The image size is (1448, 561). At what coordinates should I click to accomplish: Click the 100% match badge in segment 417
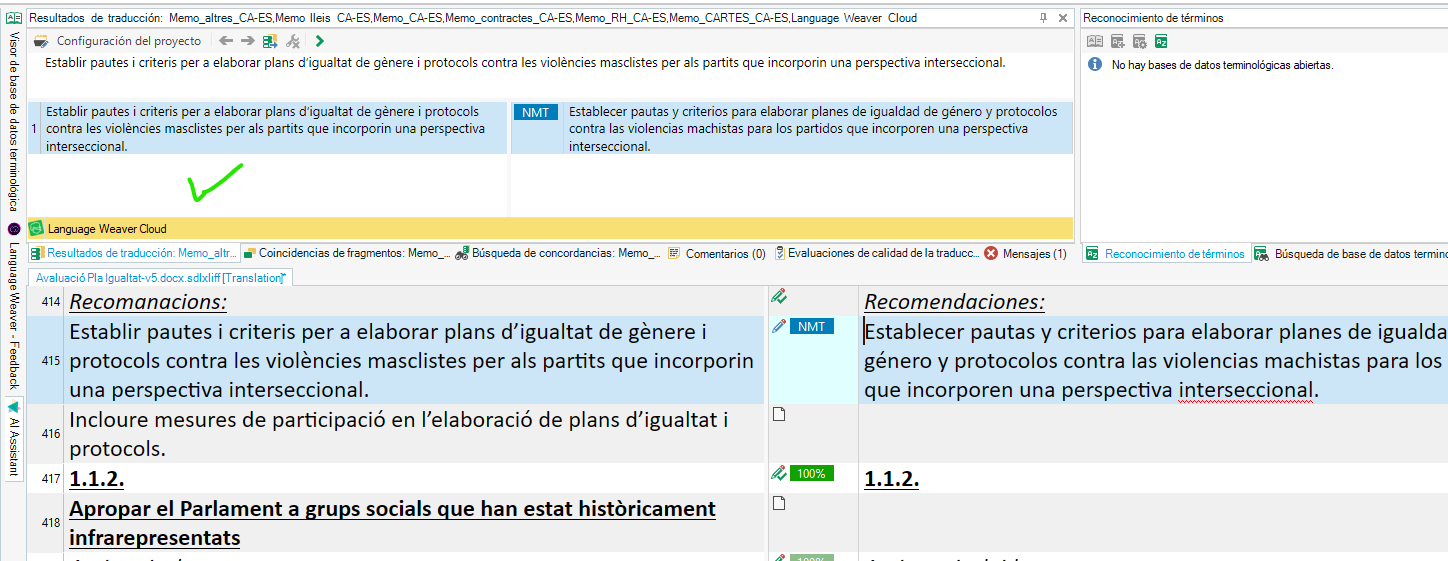point(811,473)
